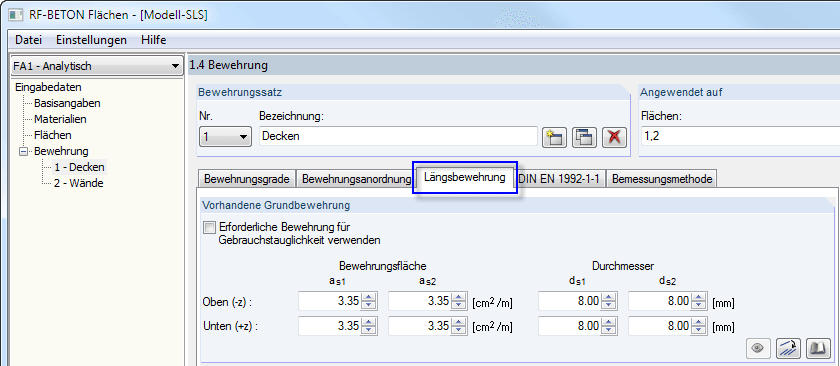Click the Vorhandene Grundbewehrung section title
Image resolution: width=840 pixels, height=366 pixels.
point(276,205)
